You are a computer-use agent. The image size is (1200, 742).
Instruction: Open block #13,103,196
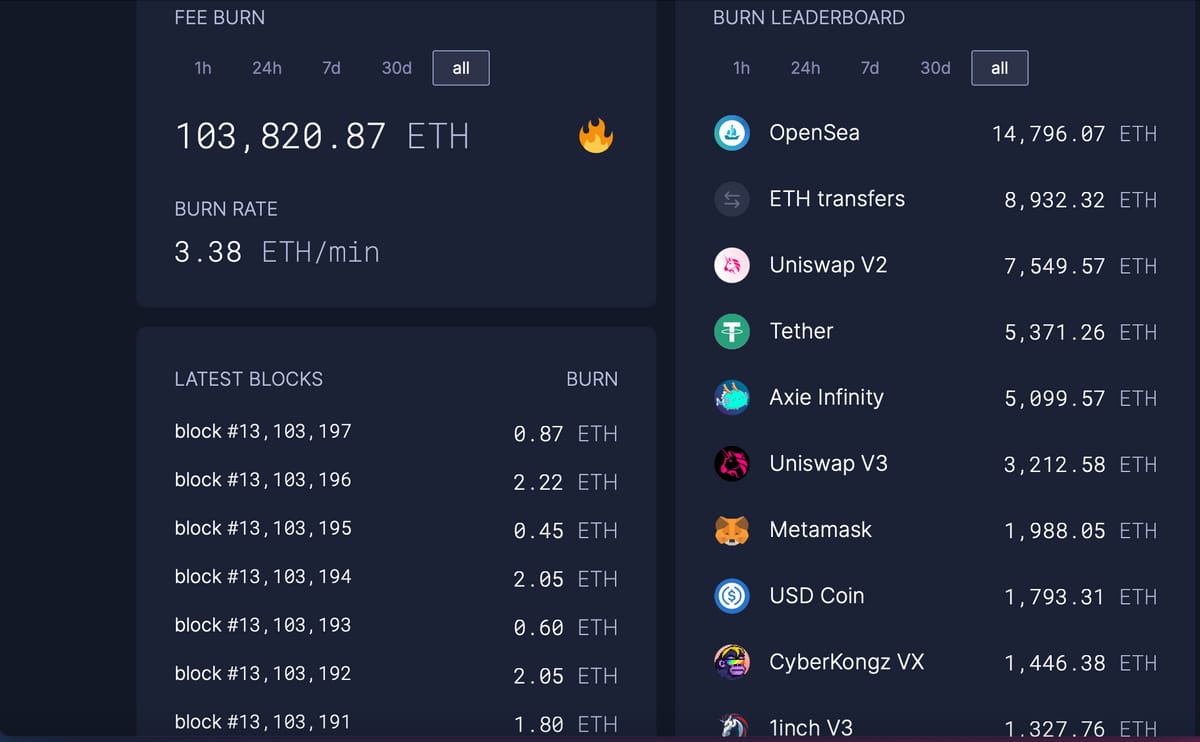point(263,480)
